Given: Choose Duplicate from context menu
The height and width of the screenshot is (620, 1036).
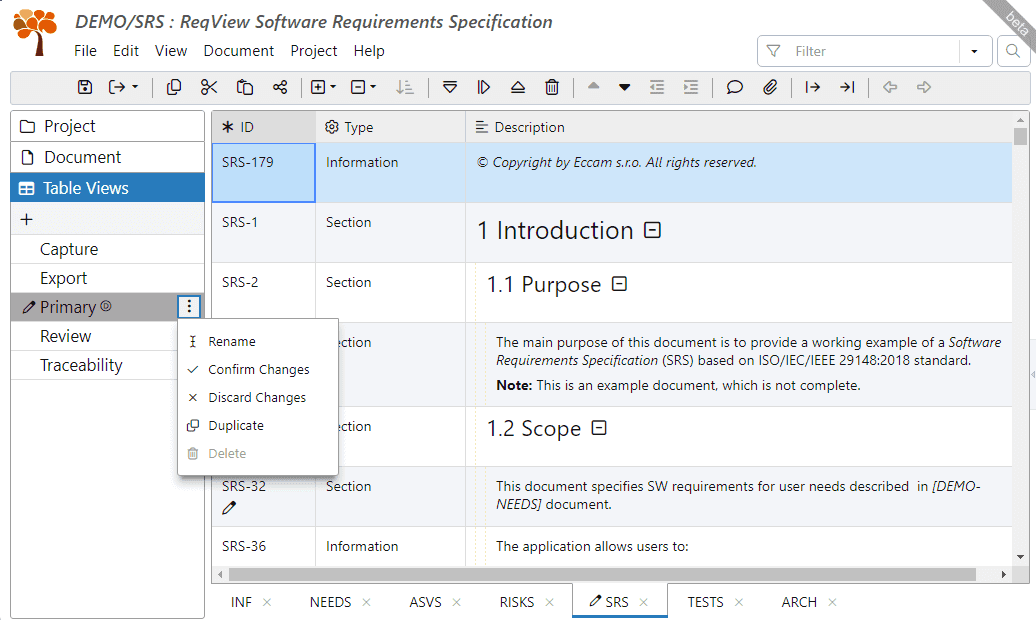Looking at the screenshot, I should 258,425.
